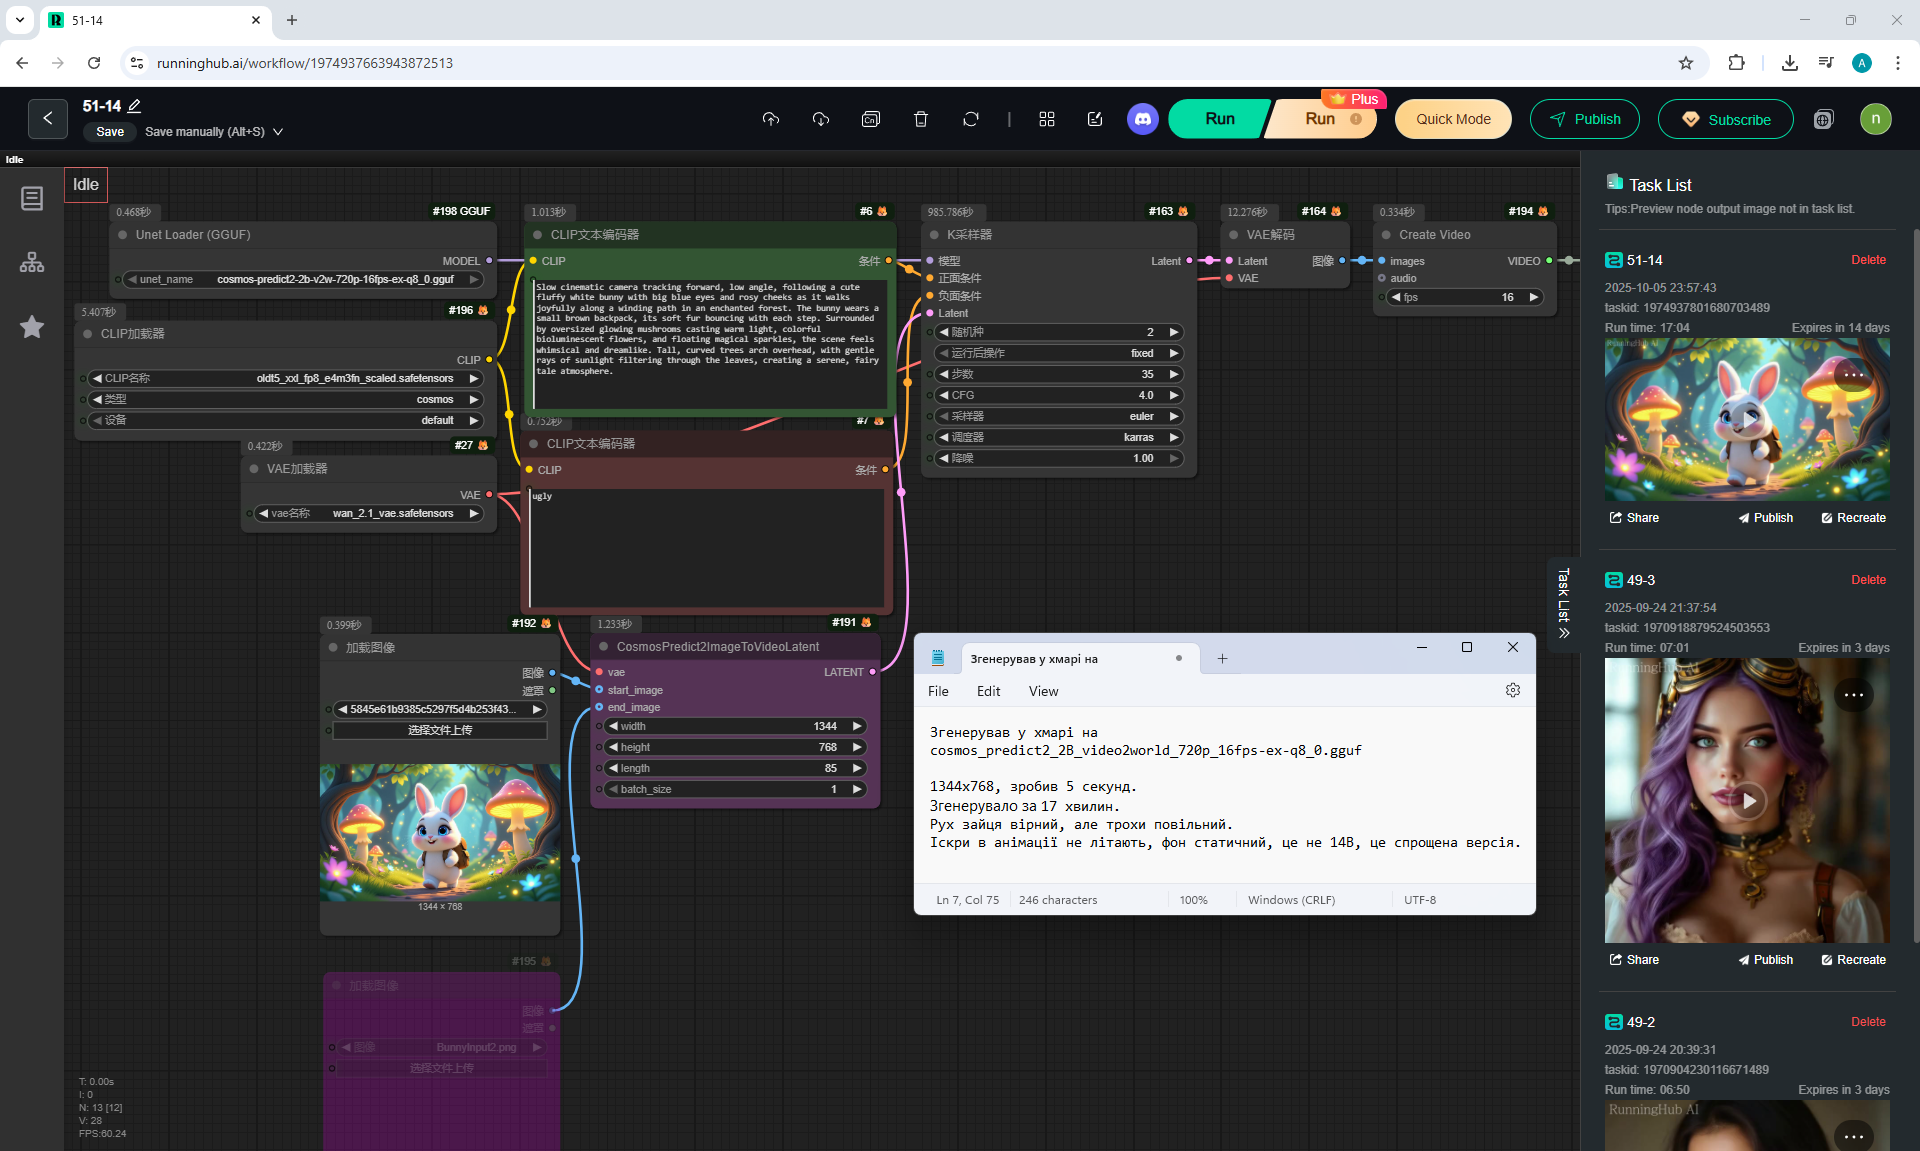The width and height of the screenshot is (1920, 1151).
Task: Open Notepad settings gear icon
Action: pyautogui.click(x=1512, y=691)
